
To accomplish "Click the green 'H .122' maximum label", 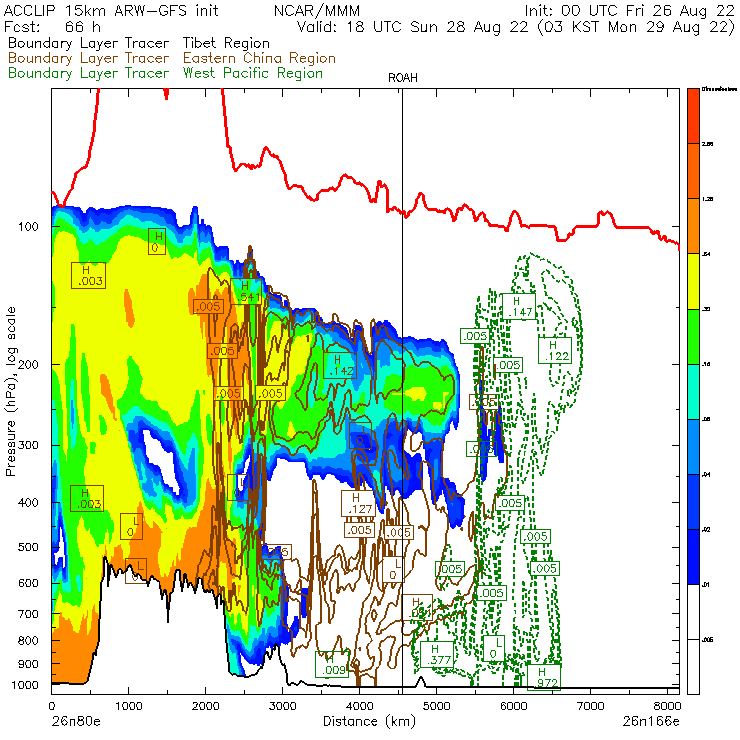I will (555, 350).
